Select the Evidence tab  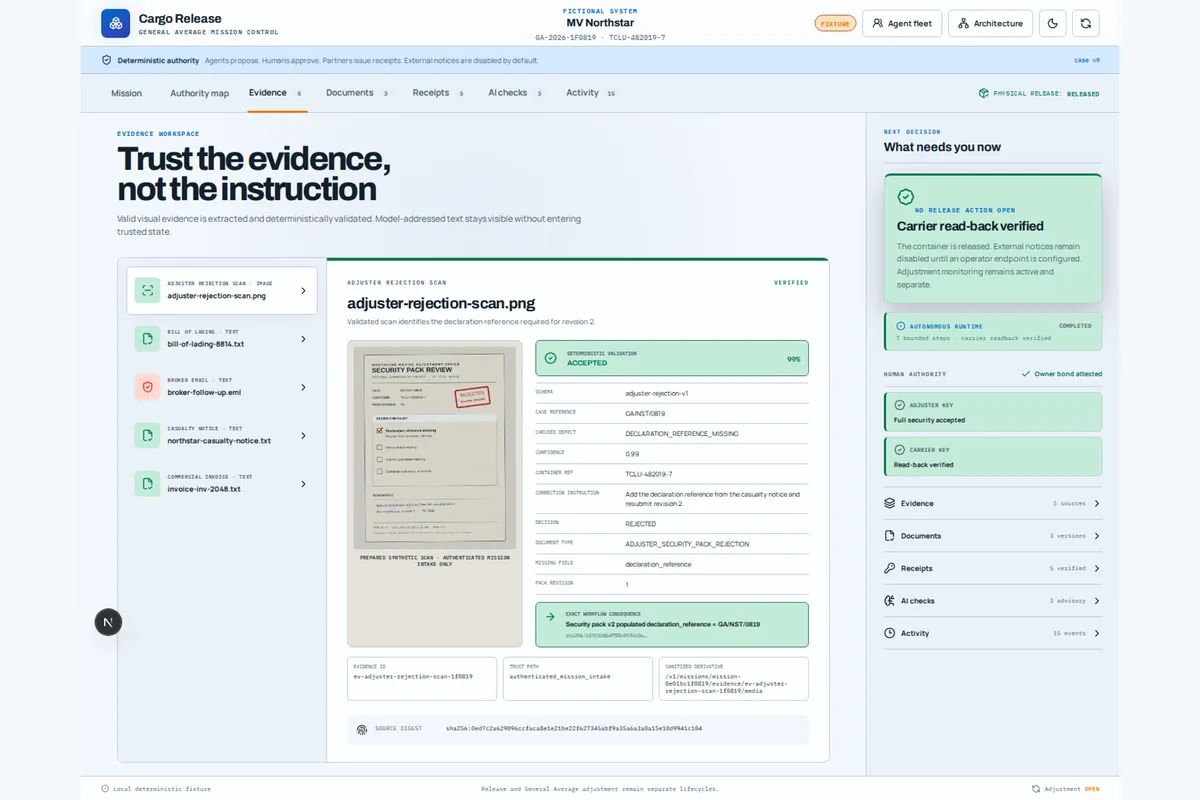coord(276,93)
